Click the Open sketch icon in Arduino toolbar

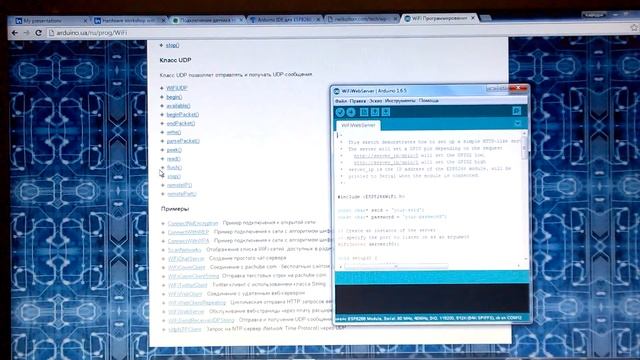375,112
